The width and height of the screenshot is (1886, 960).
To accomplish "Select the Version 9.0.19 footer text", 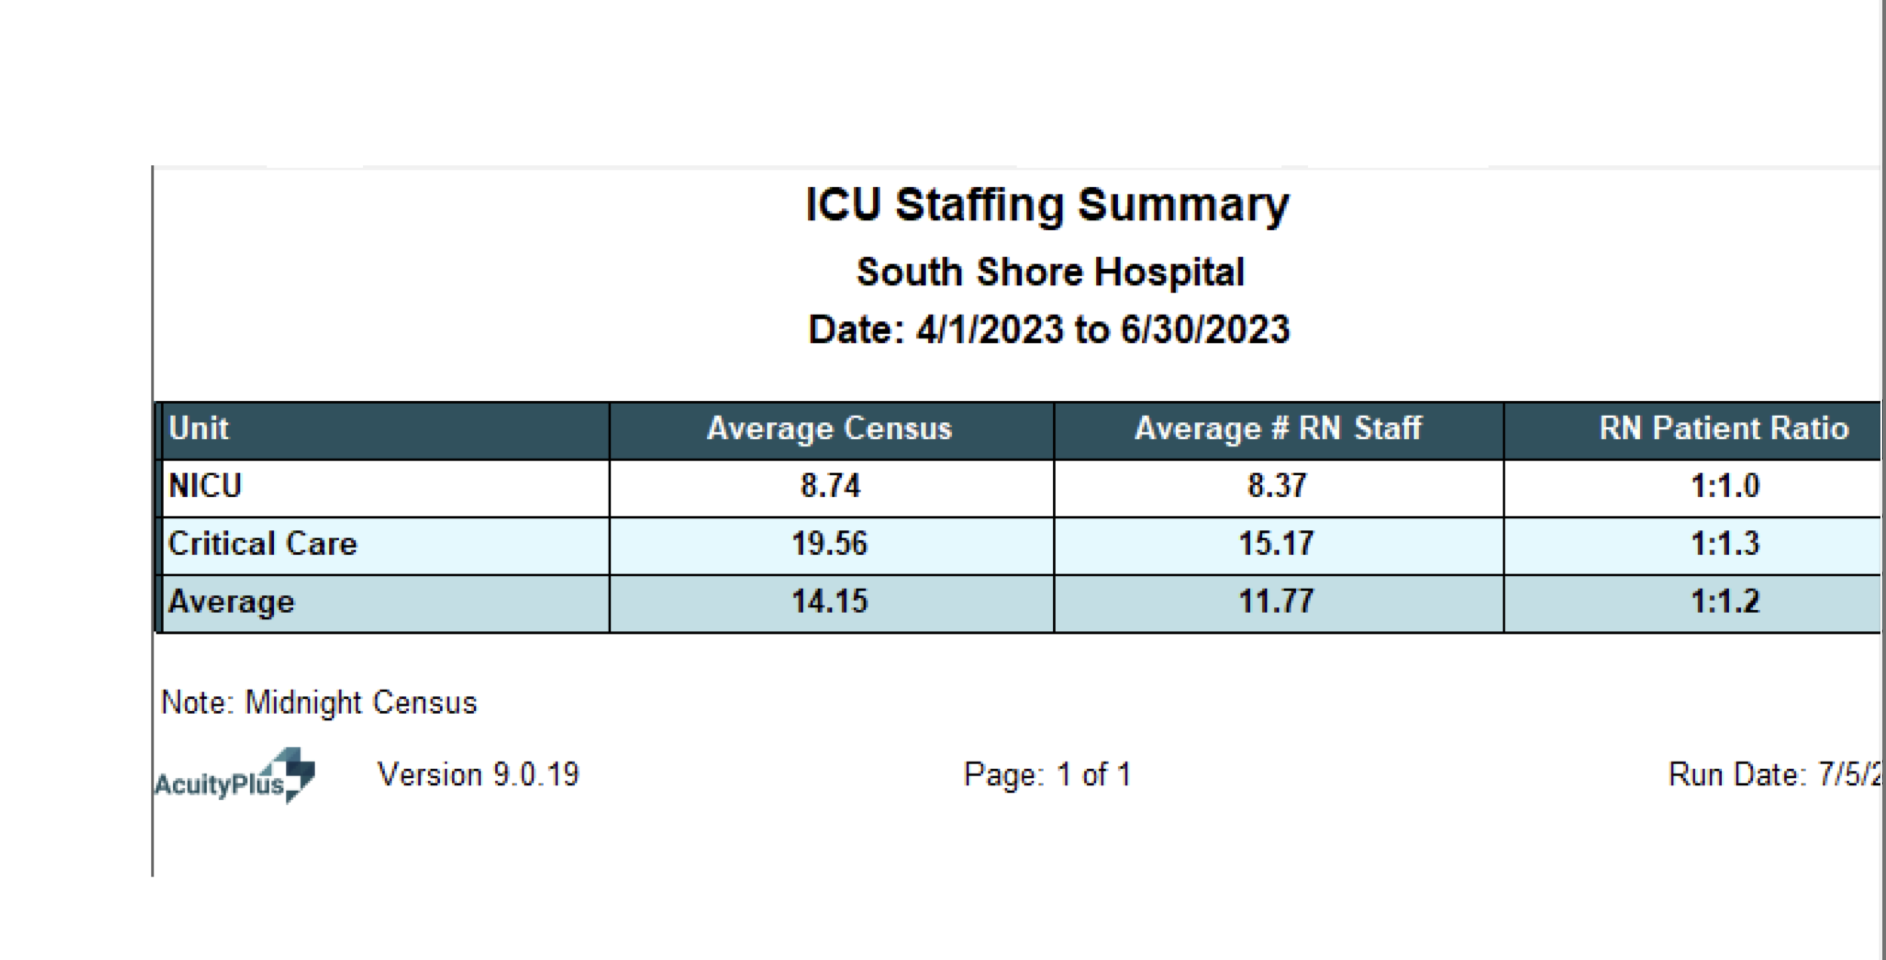I will (x=478, y=775).
